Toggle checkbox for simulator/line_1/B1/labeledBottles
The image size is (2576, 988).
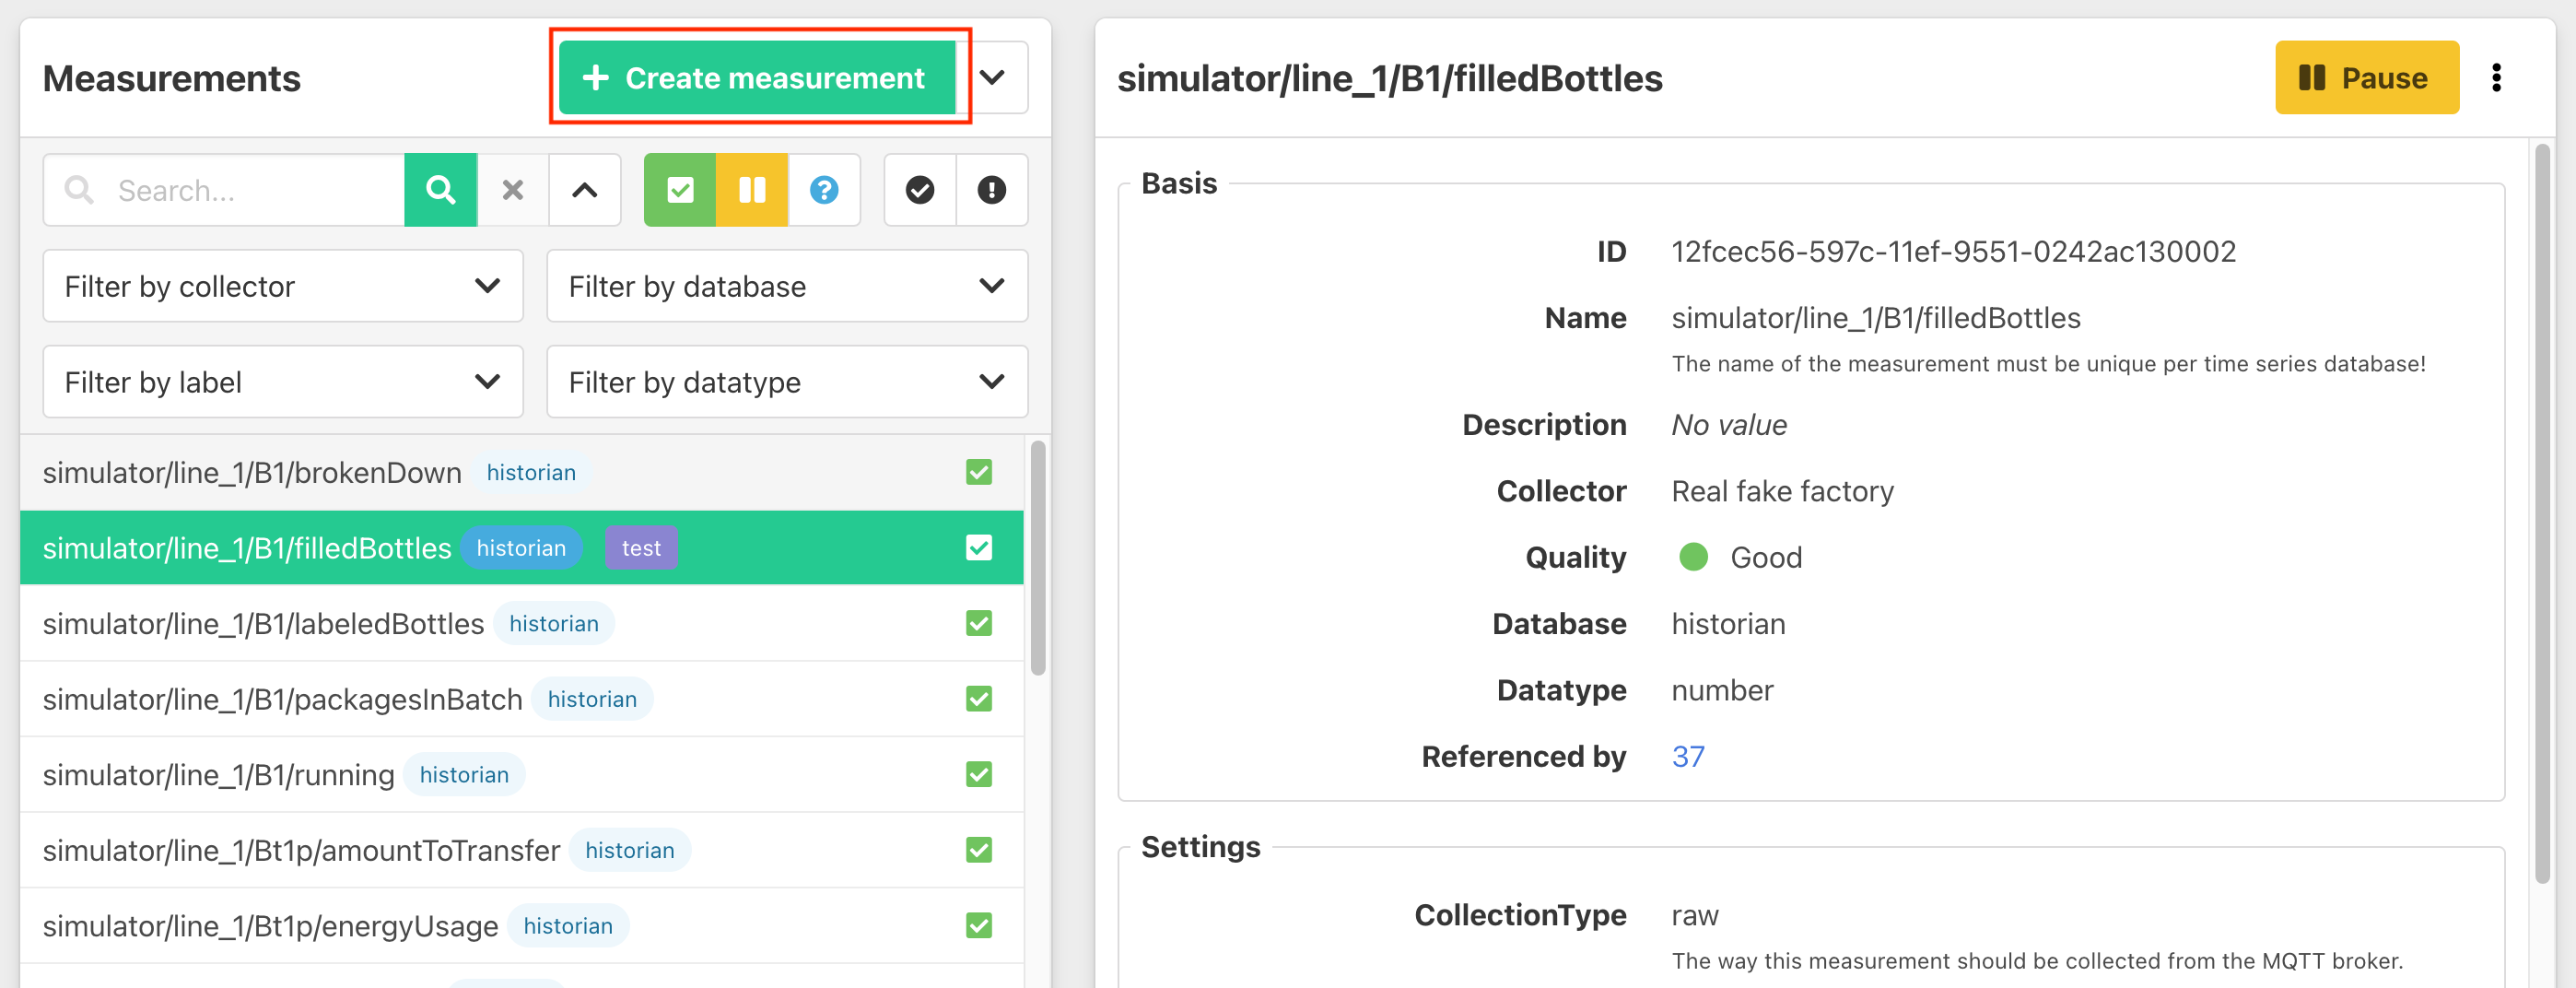pyautogui.click(x=979, y=623)
